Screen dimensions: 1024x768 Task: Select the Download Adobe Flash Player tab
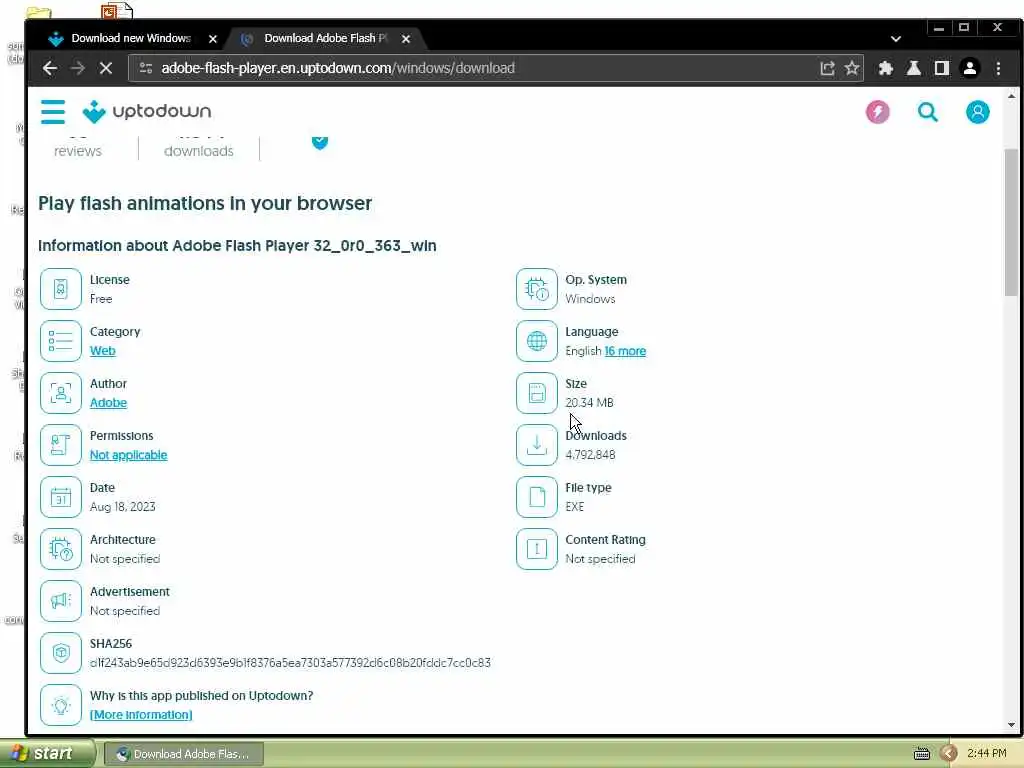(x=325, y=39)
